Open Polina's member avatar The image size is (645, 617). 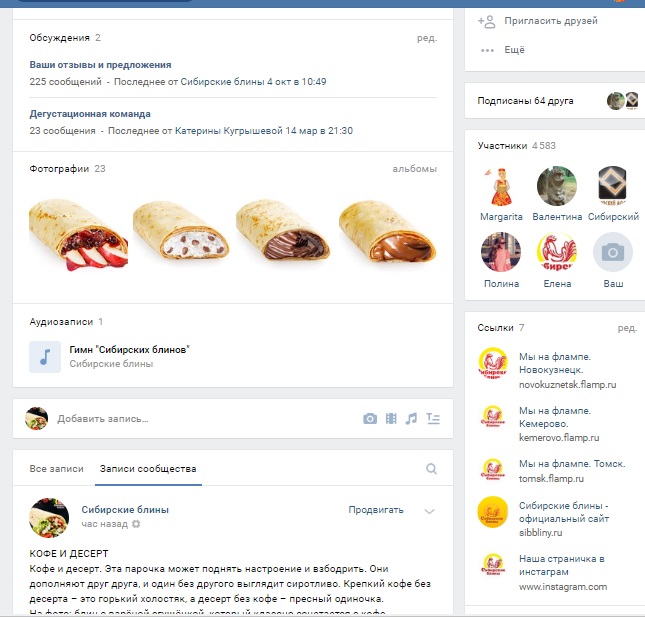pyautogui.click(x=501, y=252)
